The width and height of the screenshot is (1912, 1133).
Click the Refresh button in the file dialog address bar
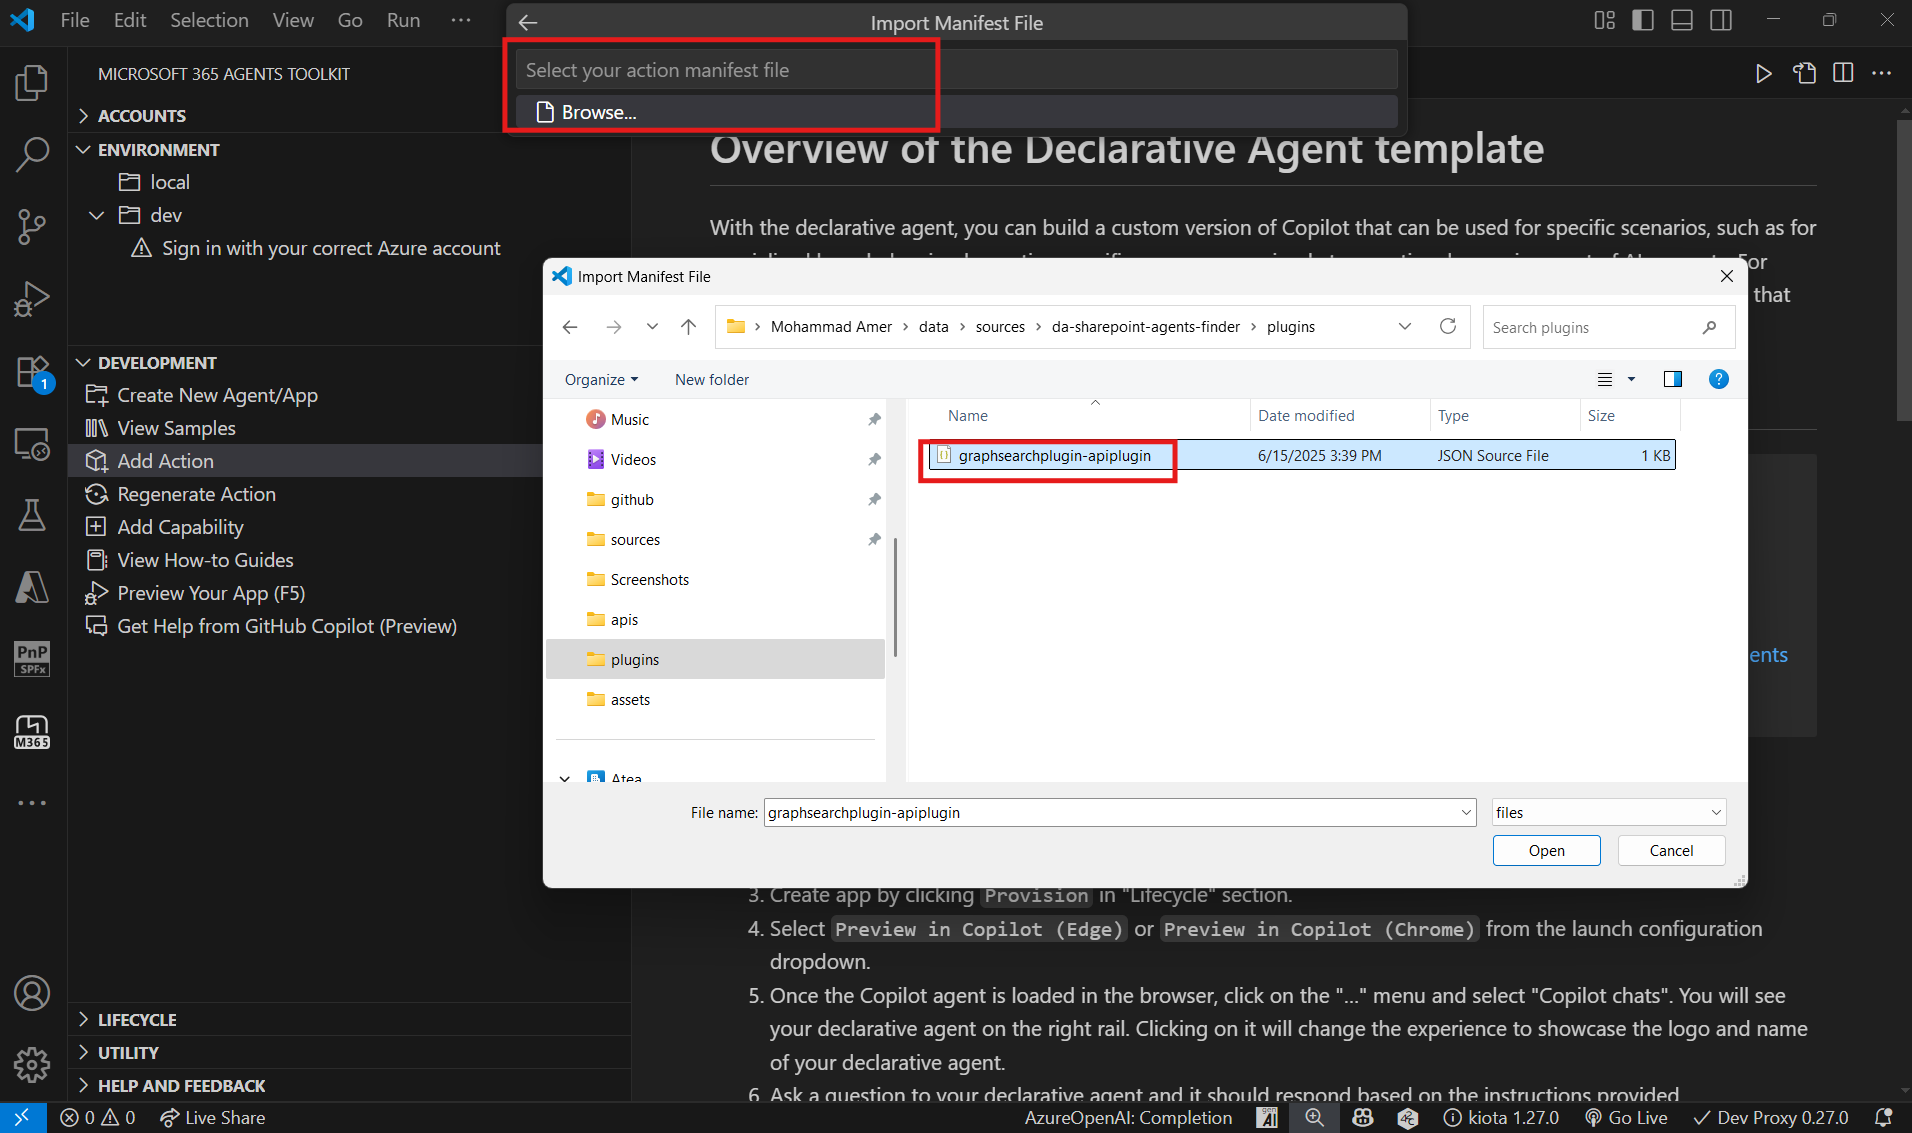point(1447,326)
